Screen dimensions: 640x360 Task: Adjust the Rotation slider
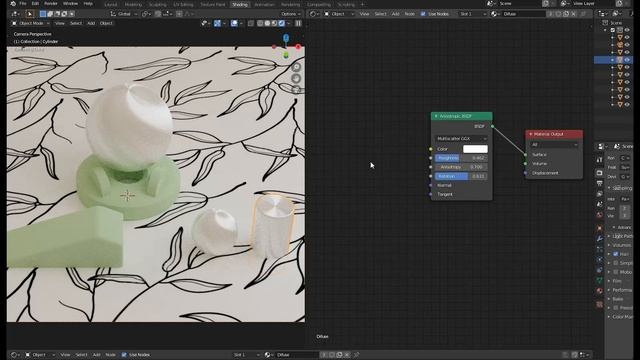(x=461, y=176)
